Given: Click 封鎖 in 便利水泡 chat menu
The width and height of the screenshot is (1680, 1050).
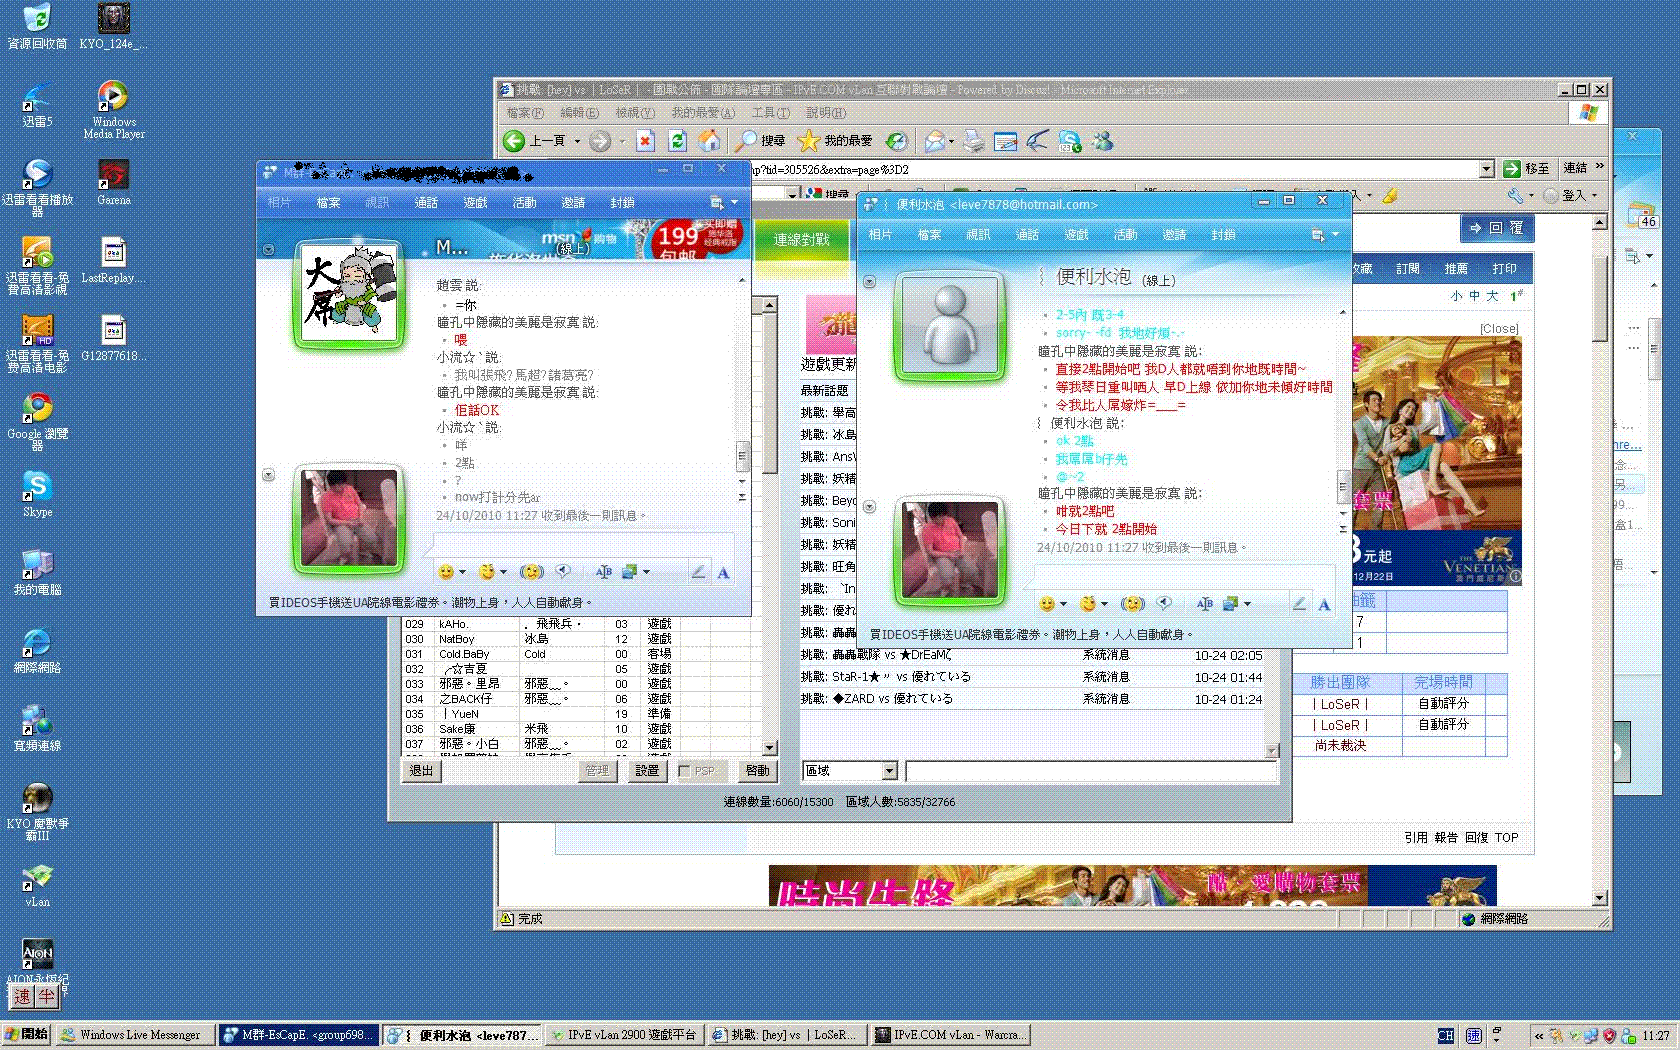Looking at the screenshot, I should 1223,235.
